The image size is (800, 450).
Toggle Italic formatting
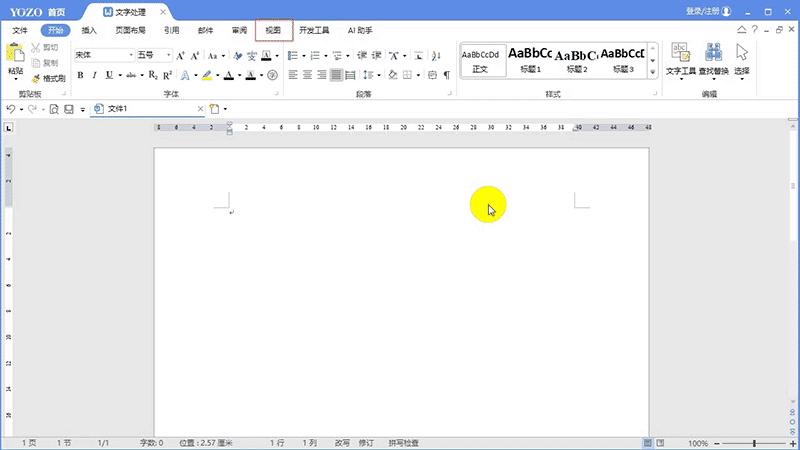pyautogui.click(x=94, y=76)
